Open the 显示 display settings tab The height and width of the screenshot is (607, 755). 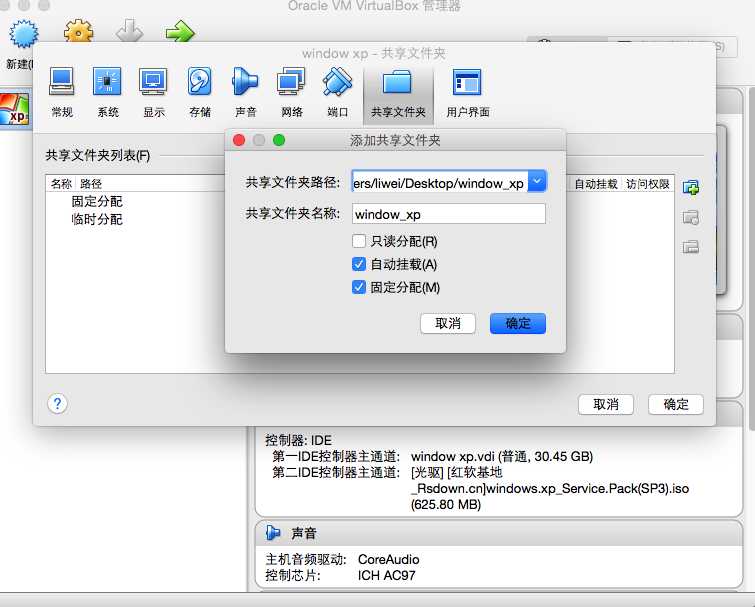coord(154,93)
